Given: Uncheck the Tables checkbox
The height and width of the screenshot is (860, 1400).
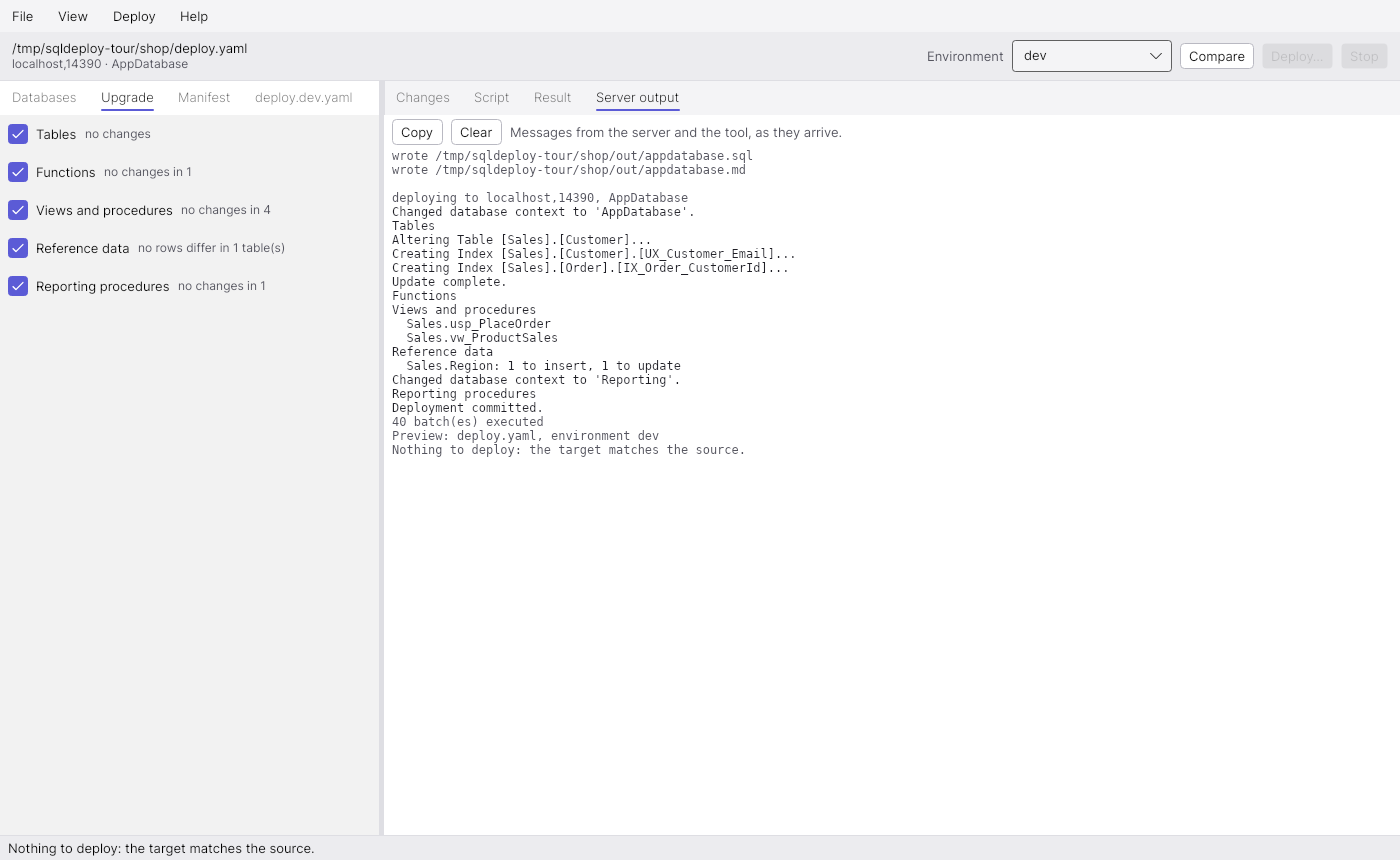Looking at the screenshot, I should coord(18,134).
